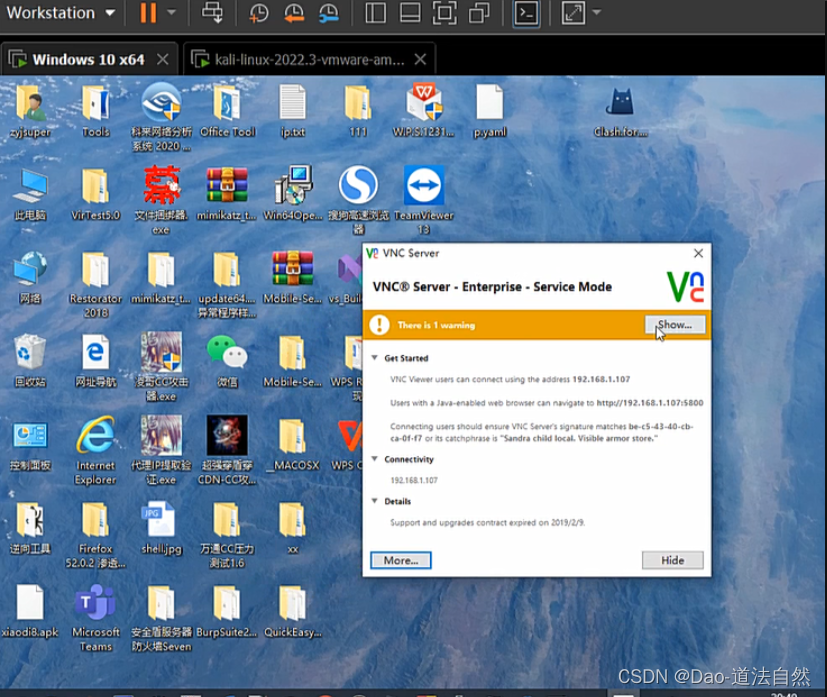Pause the virtual machine with the orange button
827x697 pixels.
pyautogui.click(x=148, y=13)
